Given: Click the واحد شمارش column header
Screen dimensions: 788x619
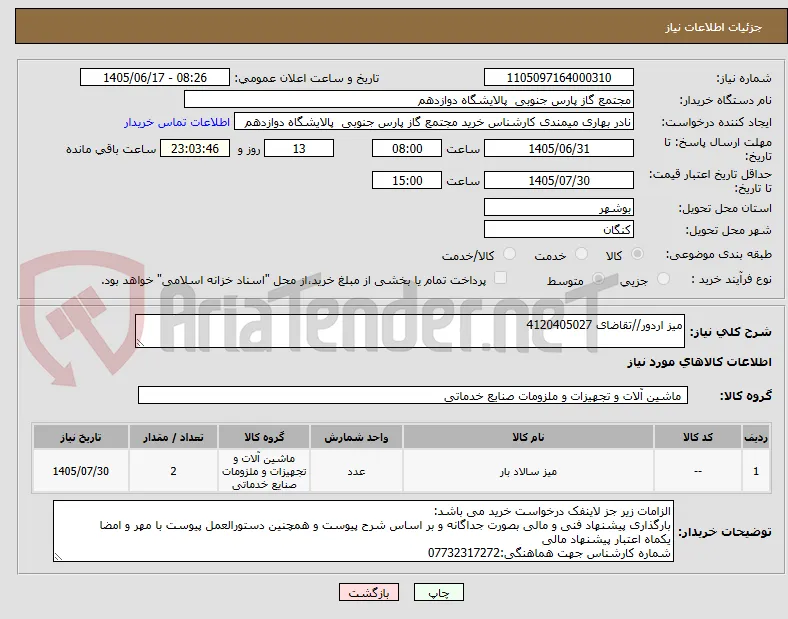Looking at the screenshot, I should click(x=356, y=437).
